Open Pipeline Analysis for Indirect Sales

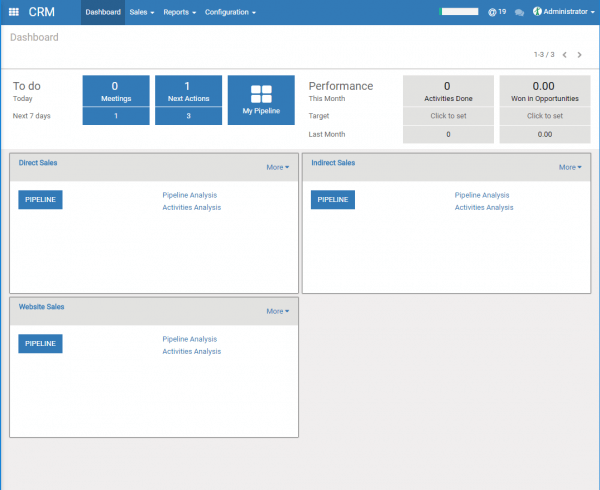pyautogui.click(x=482, y=195)
